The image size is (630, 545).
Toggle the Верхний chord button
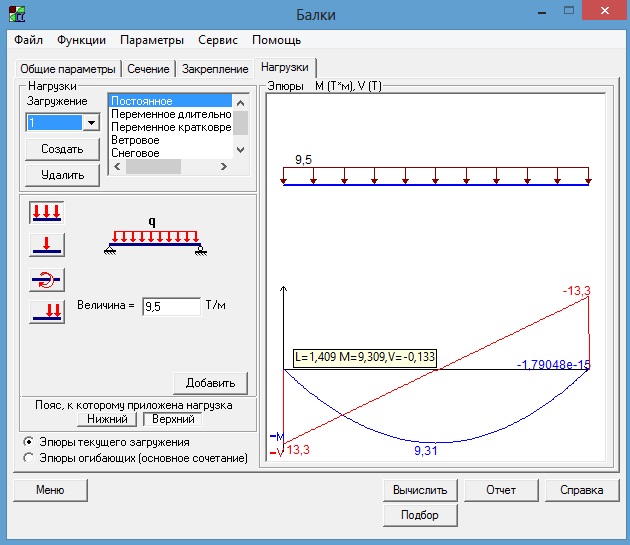pos(173,419)
